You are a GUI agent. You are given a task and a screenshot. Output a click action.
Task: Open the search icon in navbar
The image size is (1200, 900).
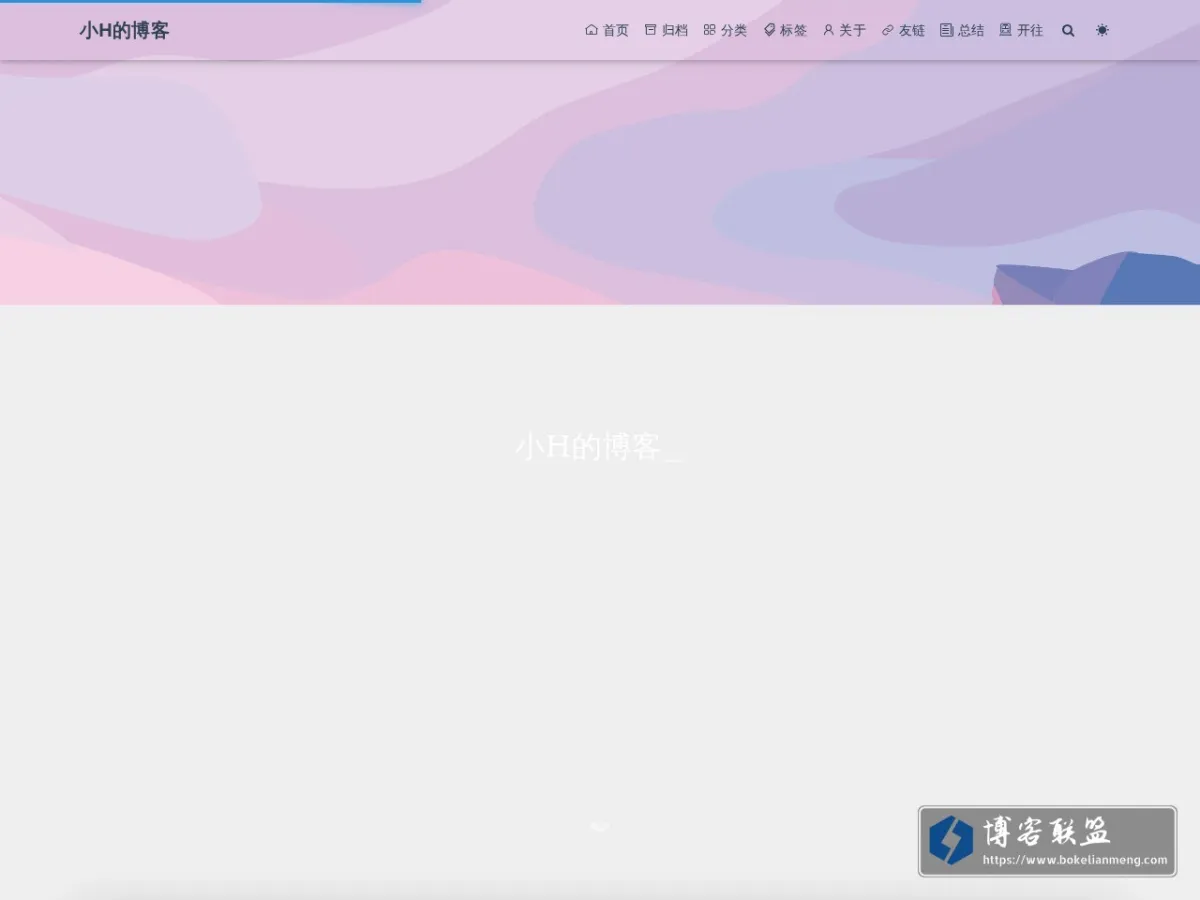(x=1068, y=31)
